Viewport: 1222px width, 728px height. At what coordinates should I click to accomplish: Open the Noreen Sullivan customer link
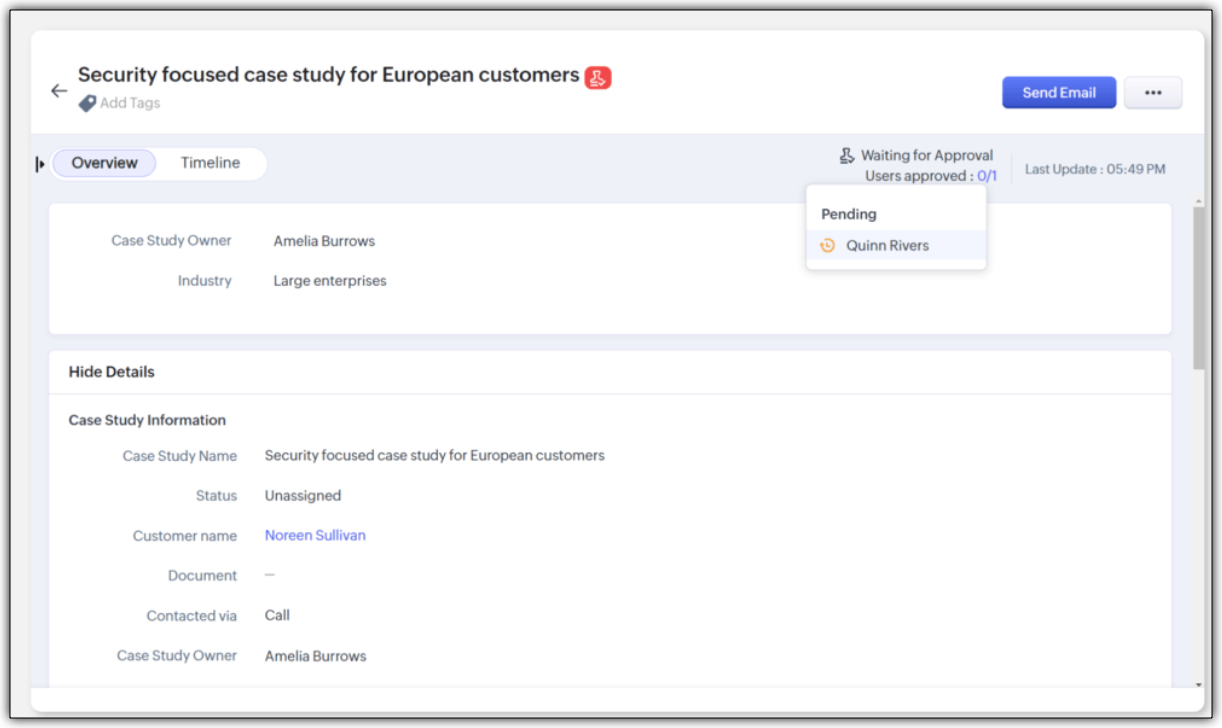(315, 535)
